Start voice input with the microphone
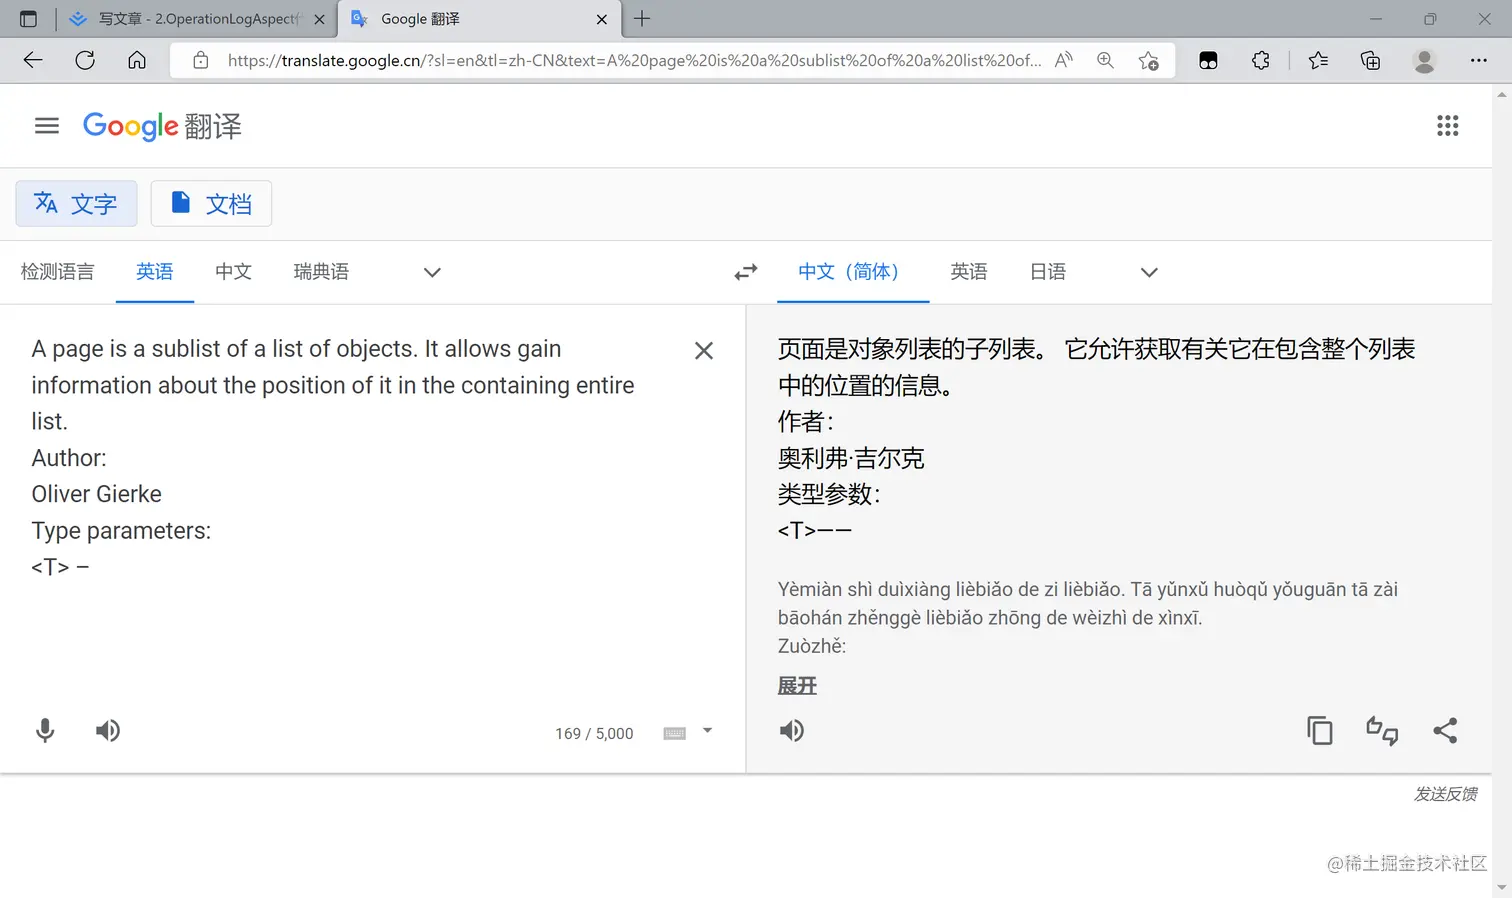Screen dimensions: 1512x898 pos(45,731)
